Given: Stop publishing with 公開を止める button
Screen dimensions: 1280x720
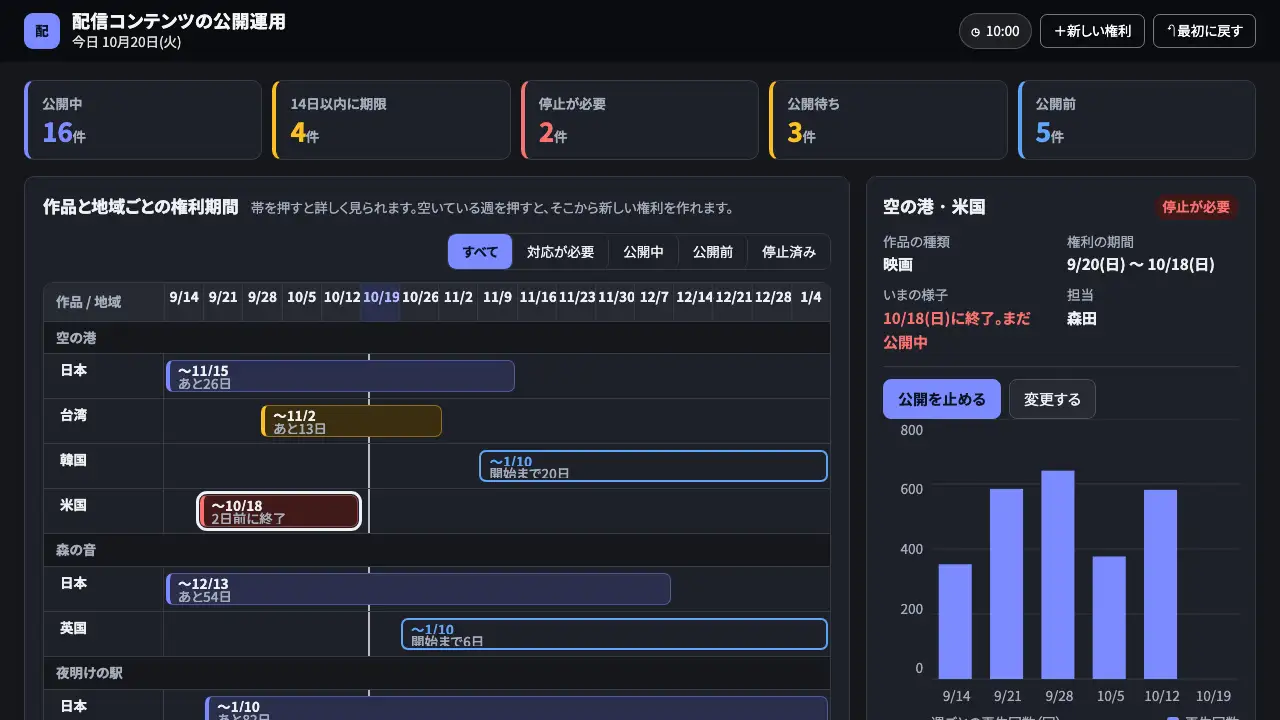Looking at the screenshot, I should coord(941,399).
